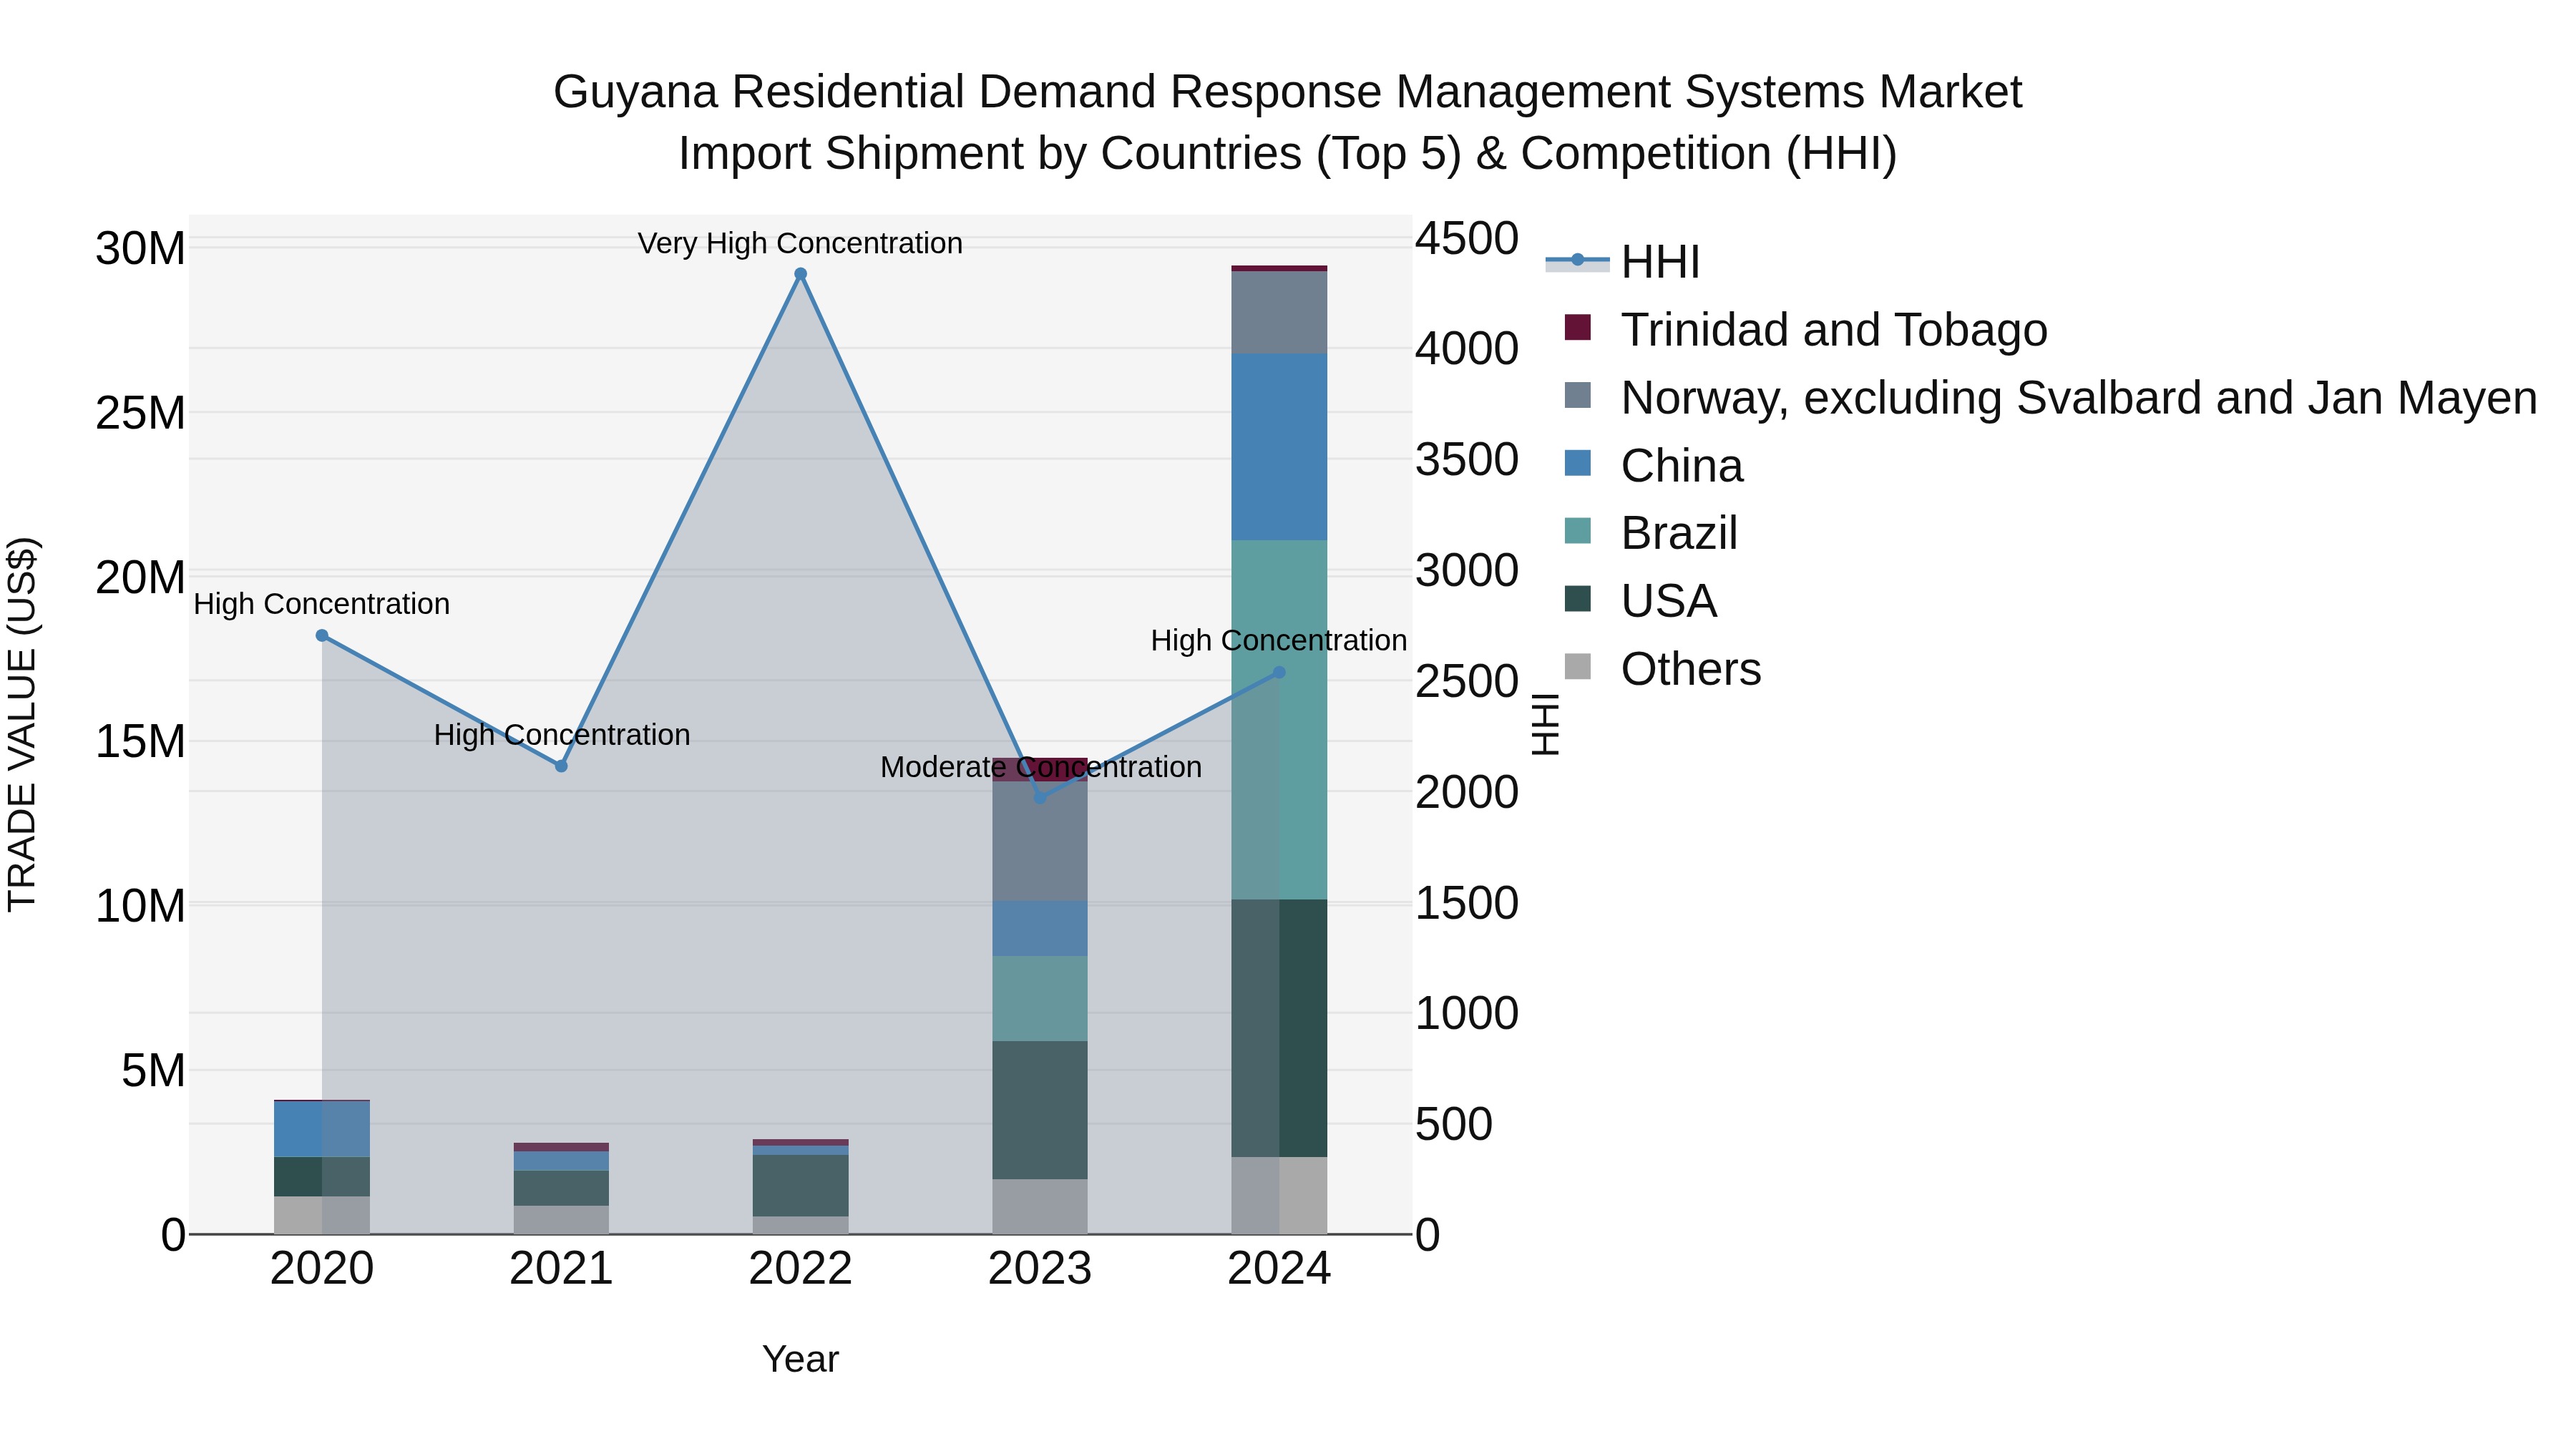Click the 15M y-axis tick label
Viewport: 2576px width, 1449px height.
point(140,742)
